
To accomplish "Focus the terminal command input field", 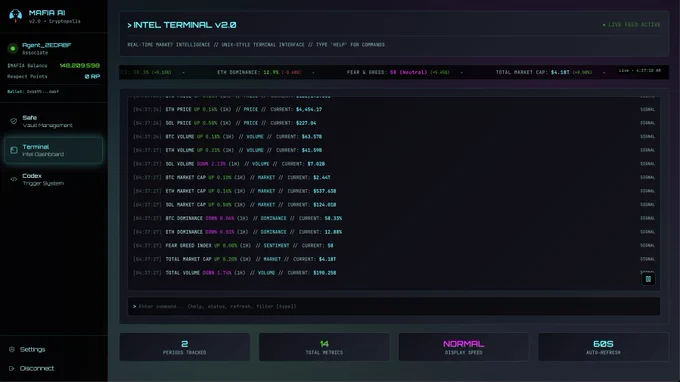I will click(x=394, y=306).
